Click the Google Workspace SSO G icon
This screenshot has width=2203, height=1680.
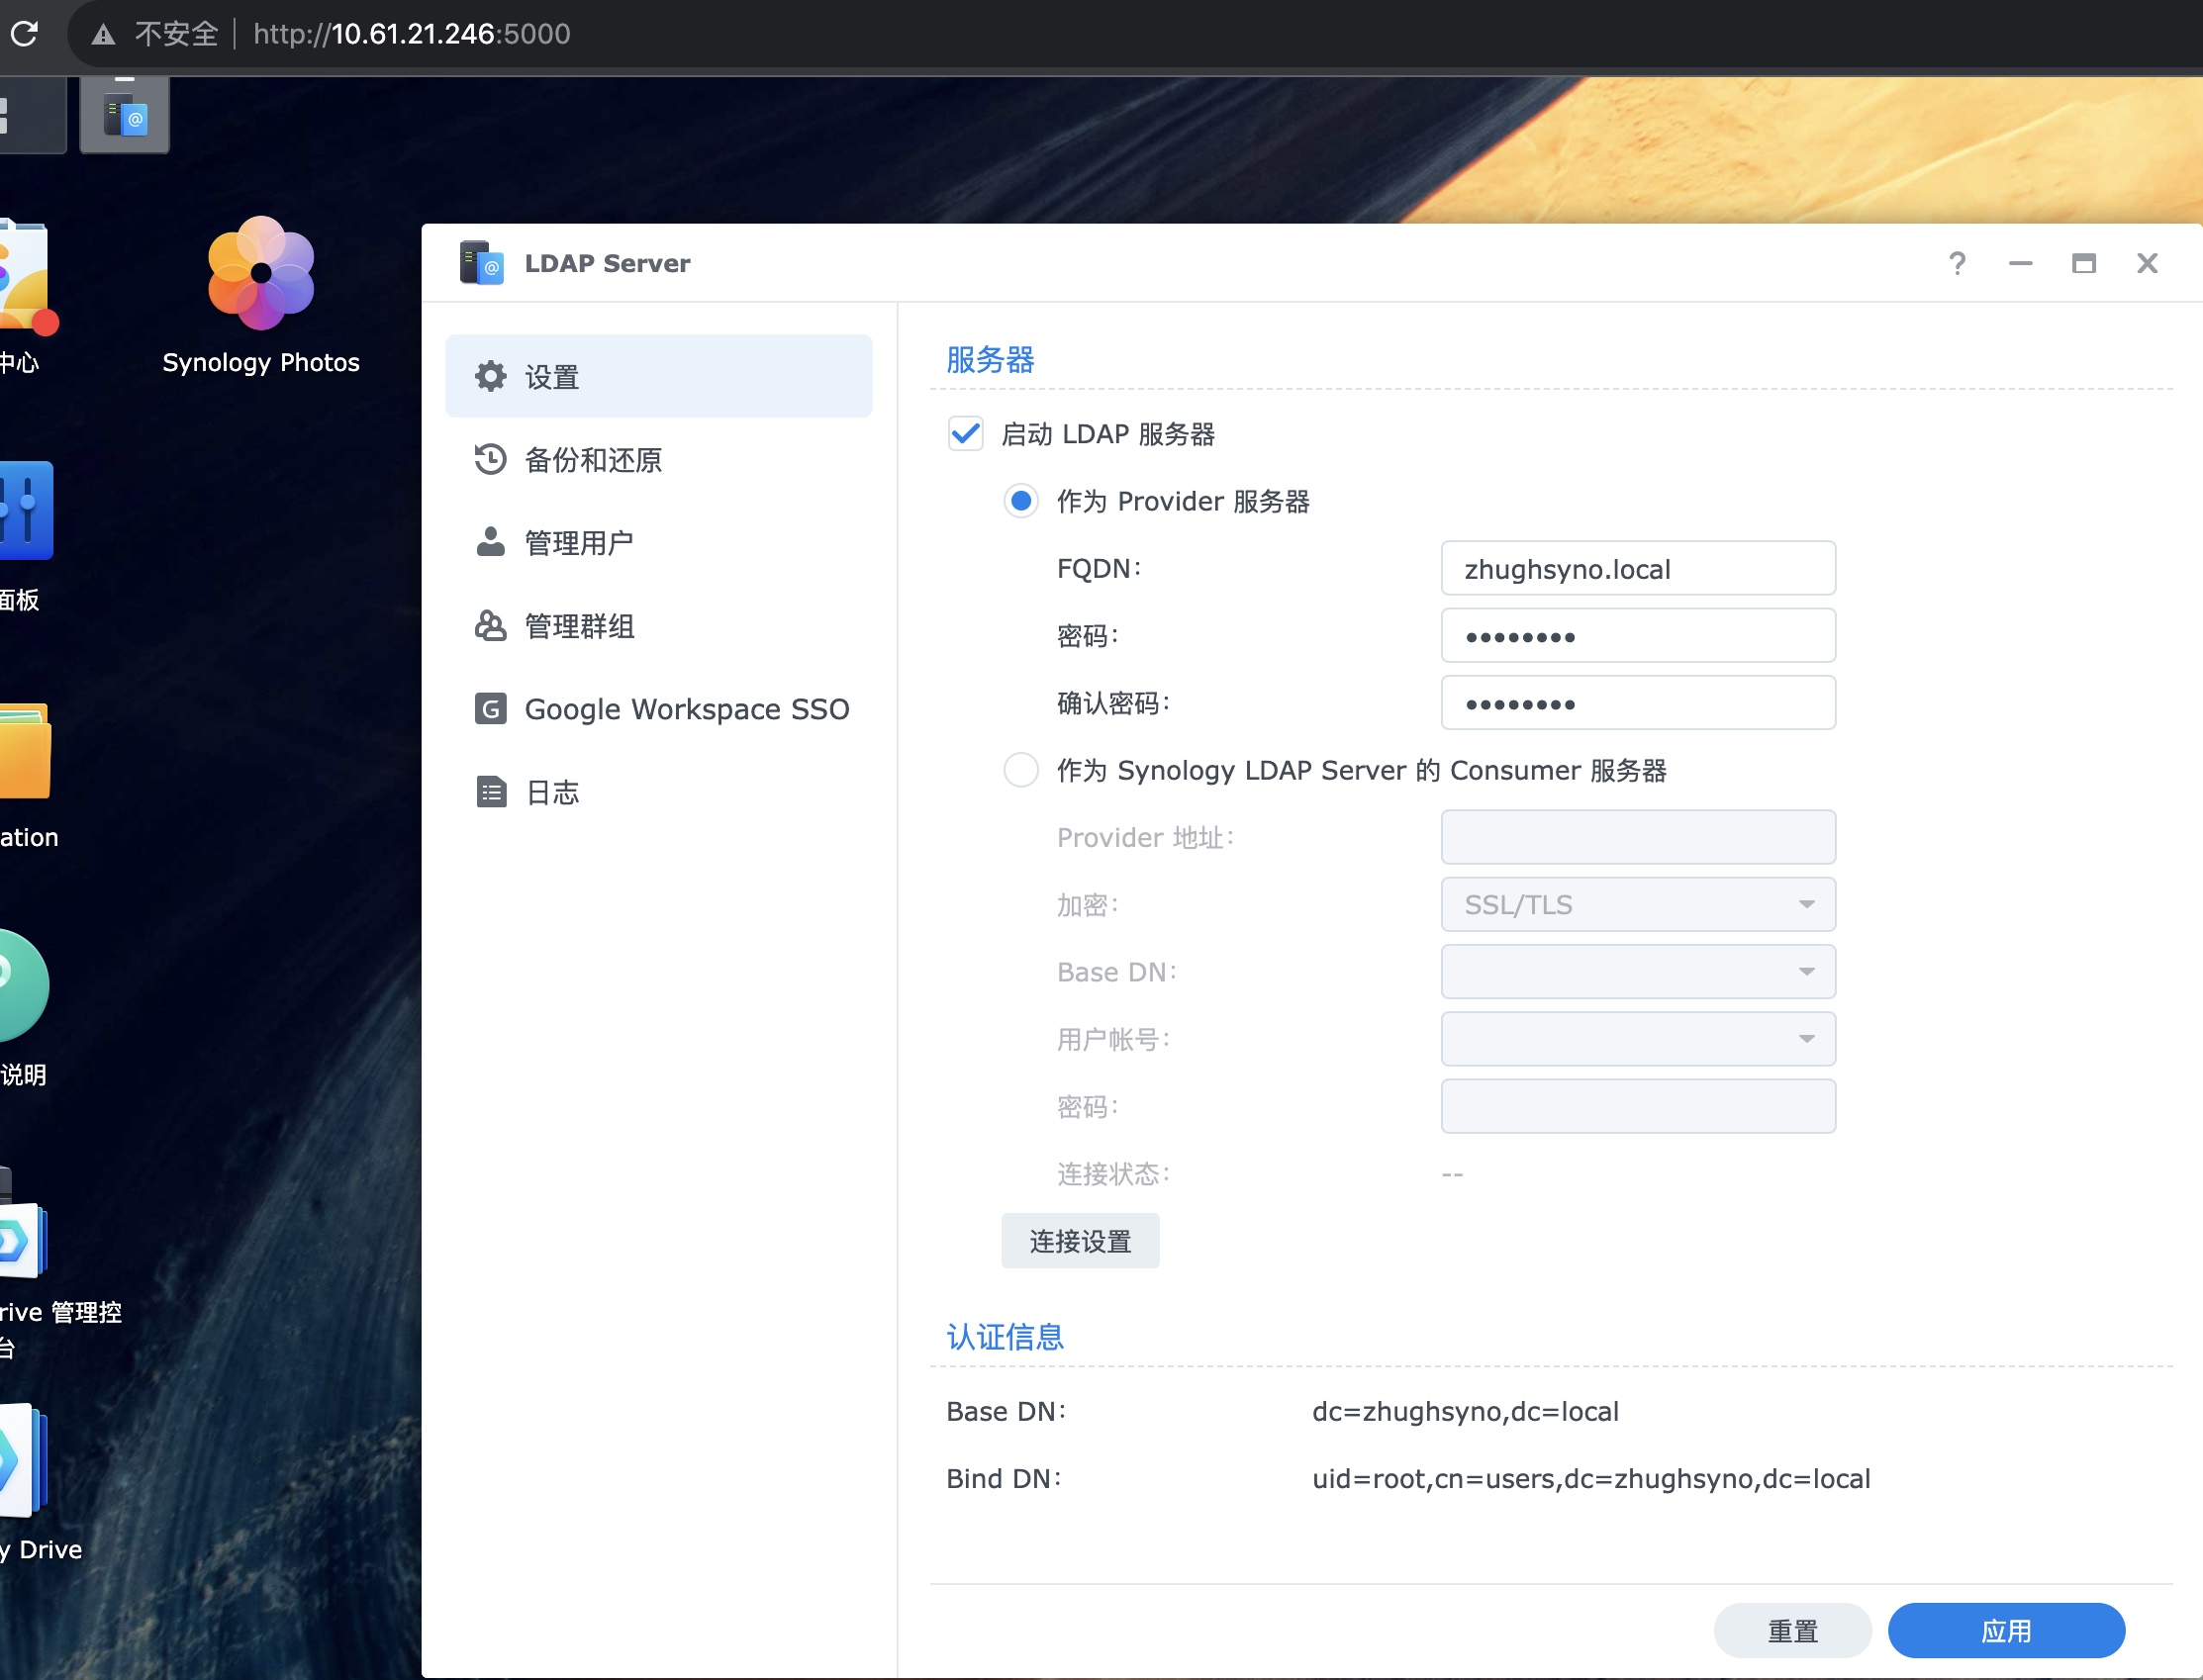(490, 709)
